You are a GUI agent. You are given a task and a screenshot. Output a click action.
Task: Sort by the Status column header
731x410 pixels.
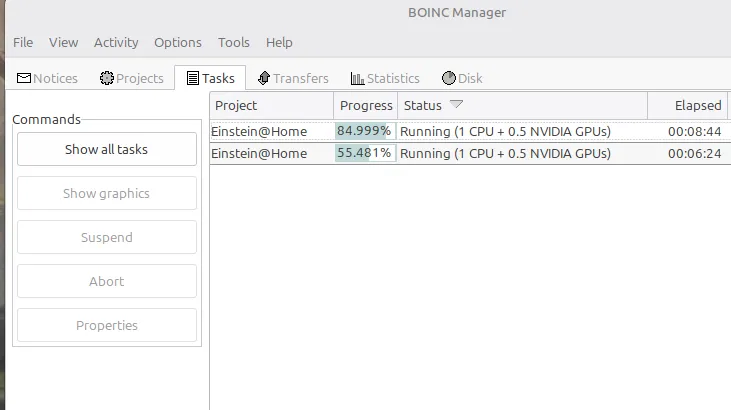tap(523, 105)
